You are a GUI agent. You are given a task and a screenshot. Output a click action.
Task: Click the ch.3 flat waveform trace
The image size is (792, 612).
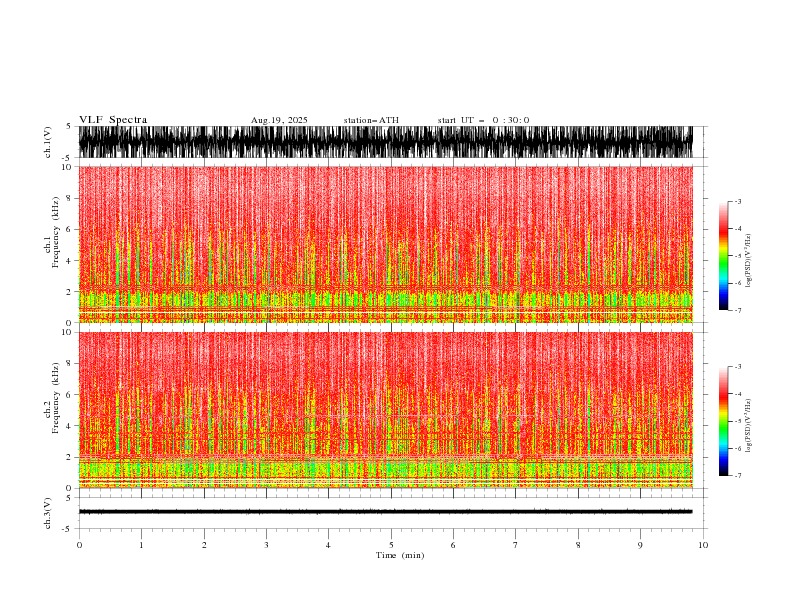click(x=385, y=512)
